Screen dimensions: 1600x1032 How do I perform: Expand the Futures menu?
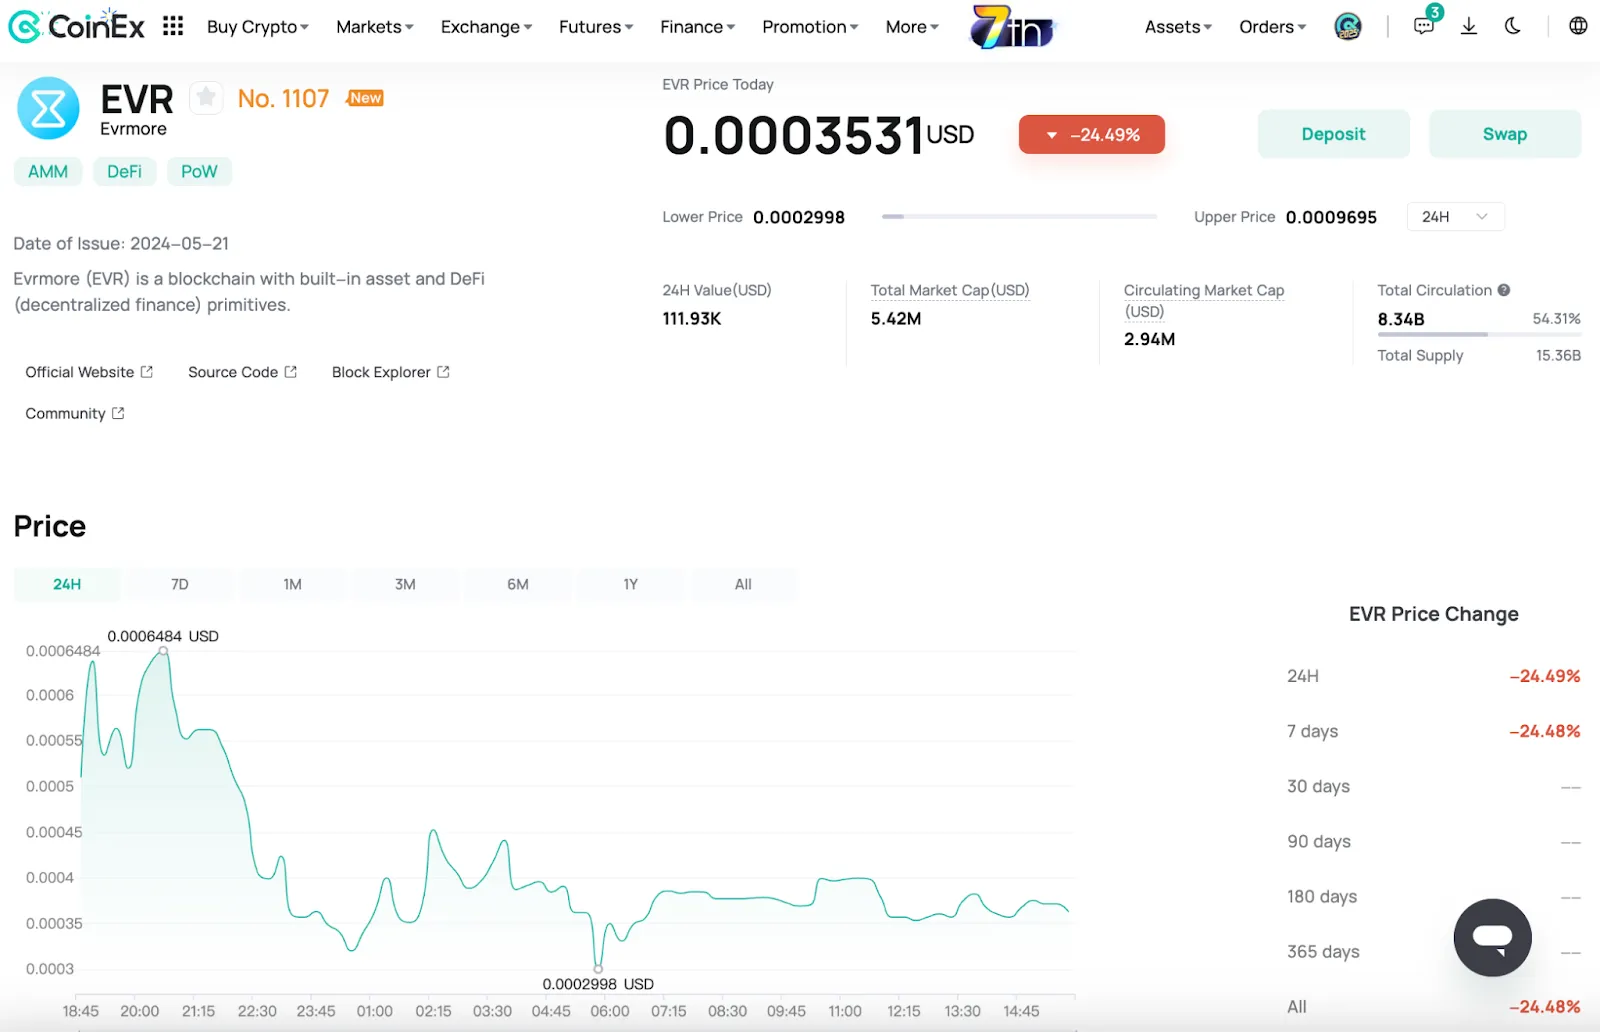click(596, 27)
